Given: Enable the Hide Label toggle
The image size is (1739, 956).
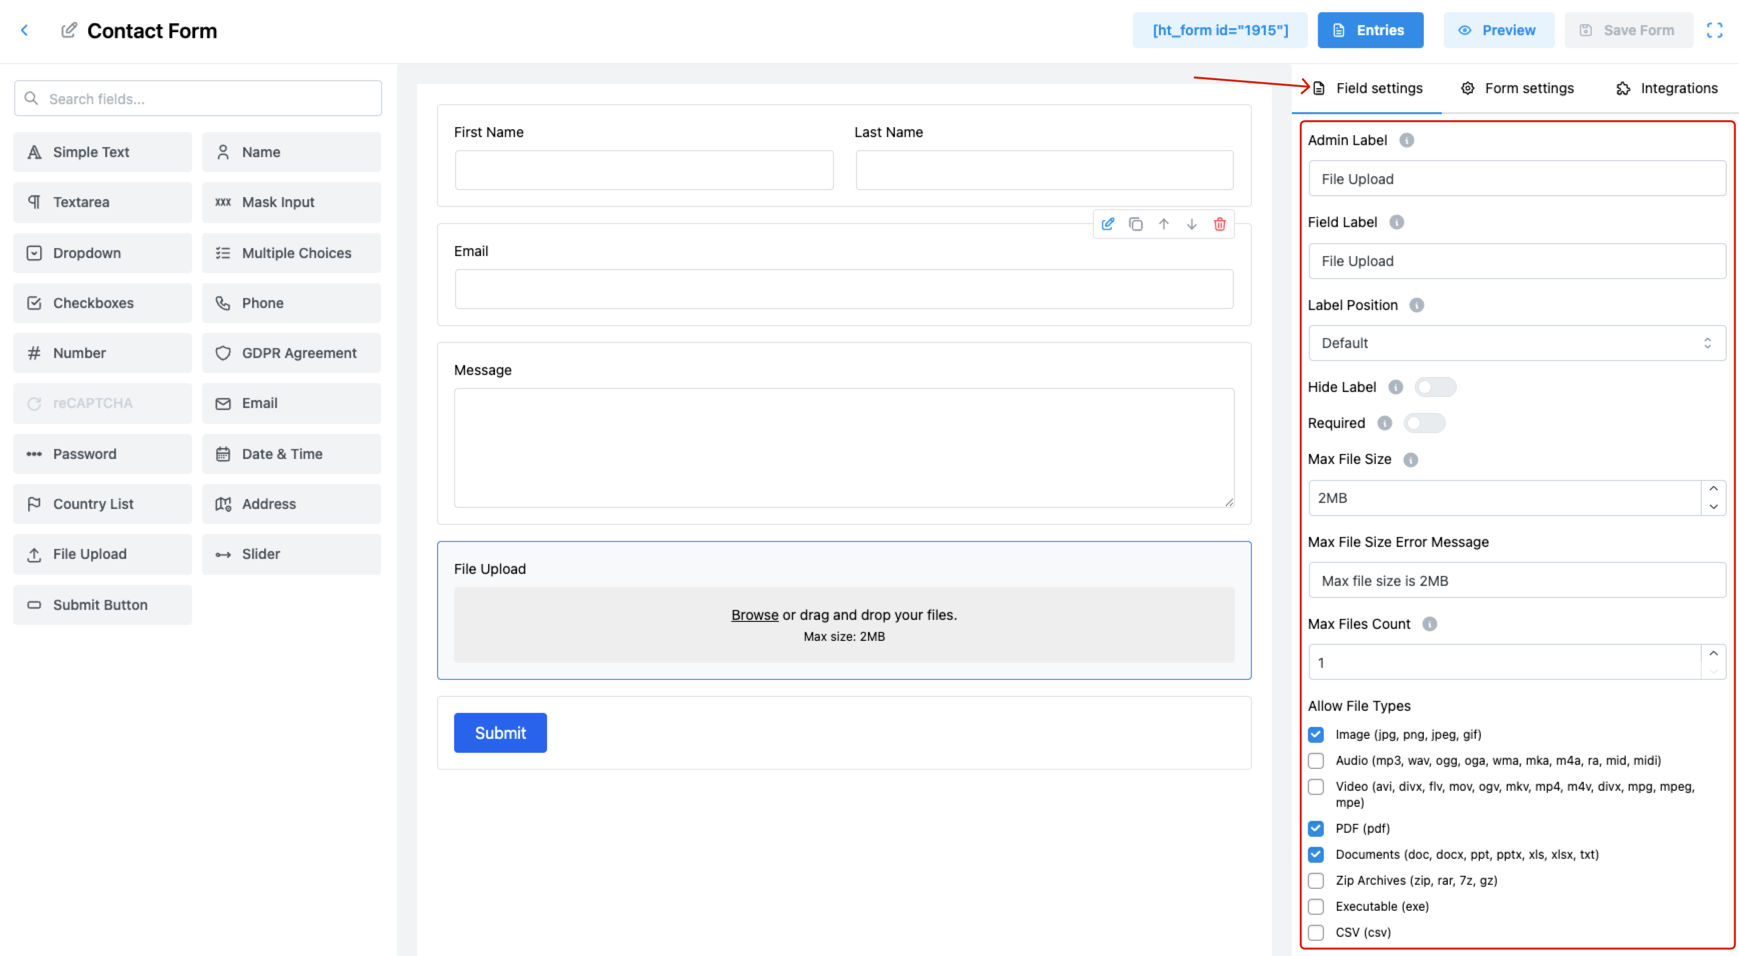Looking at the screenshot, I should [x=1435, y=387].
